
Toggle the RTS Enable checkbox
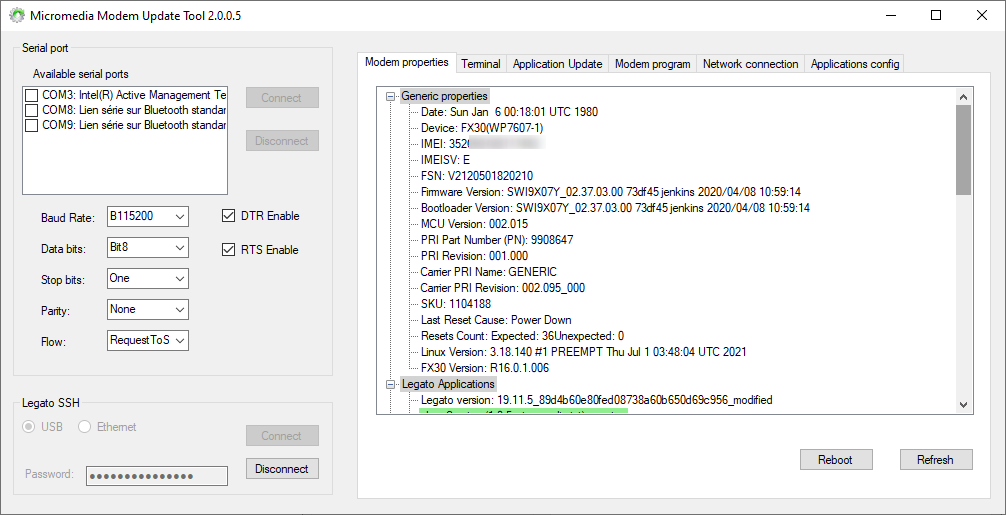228,249
